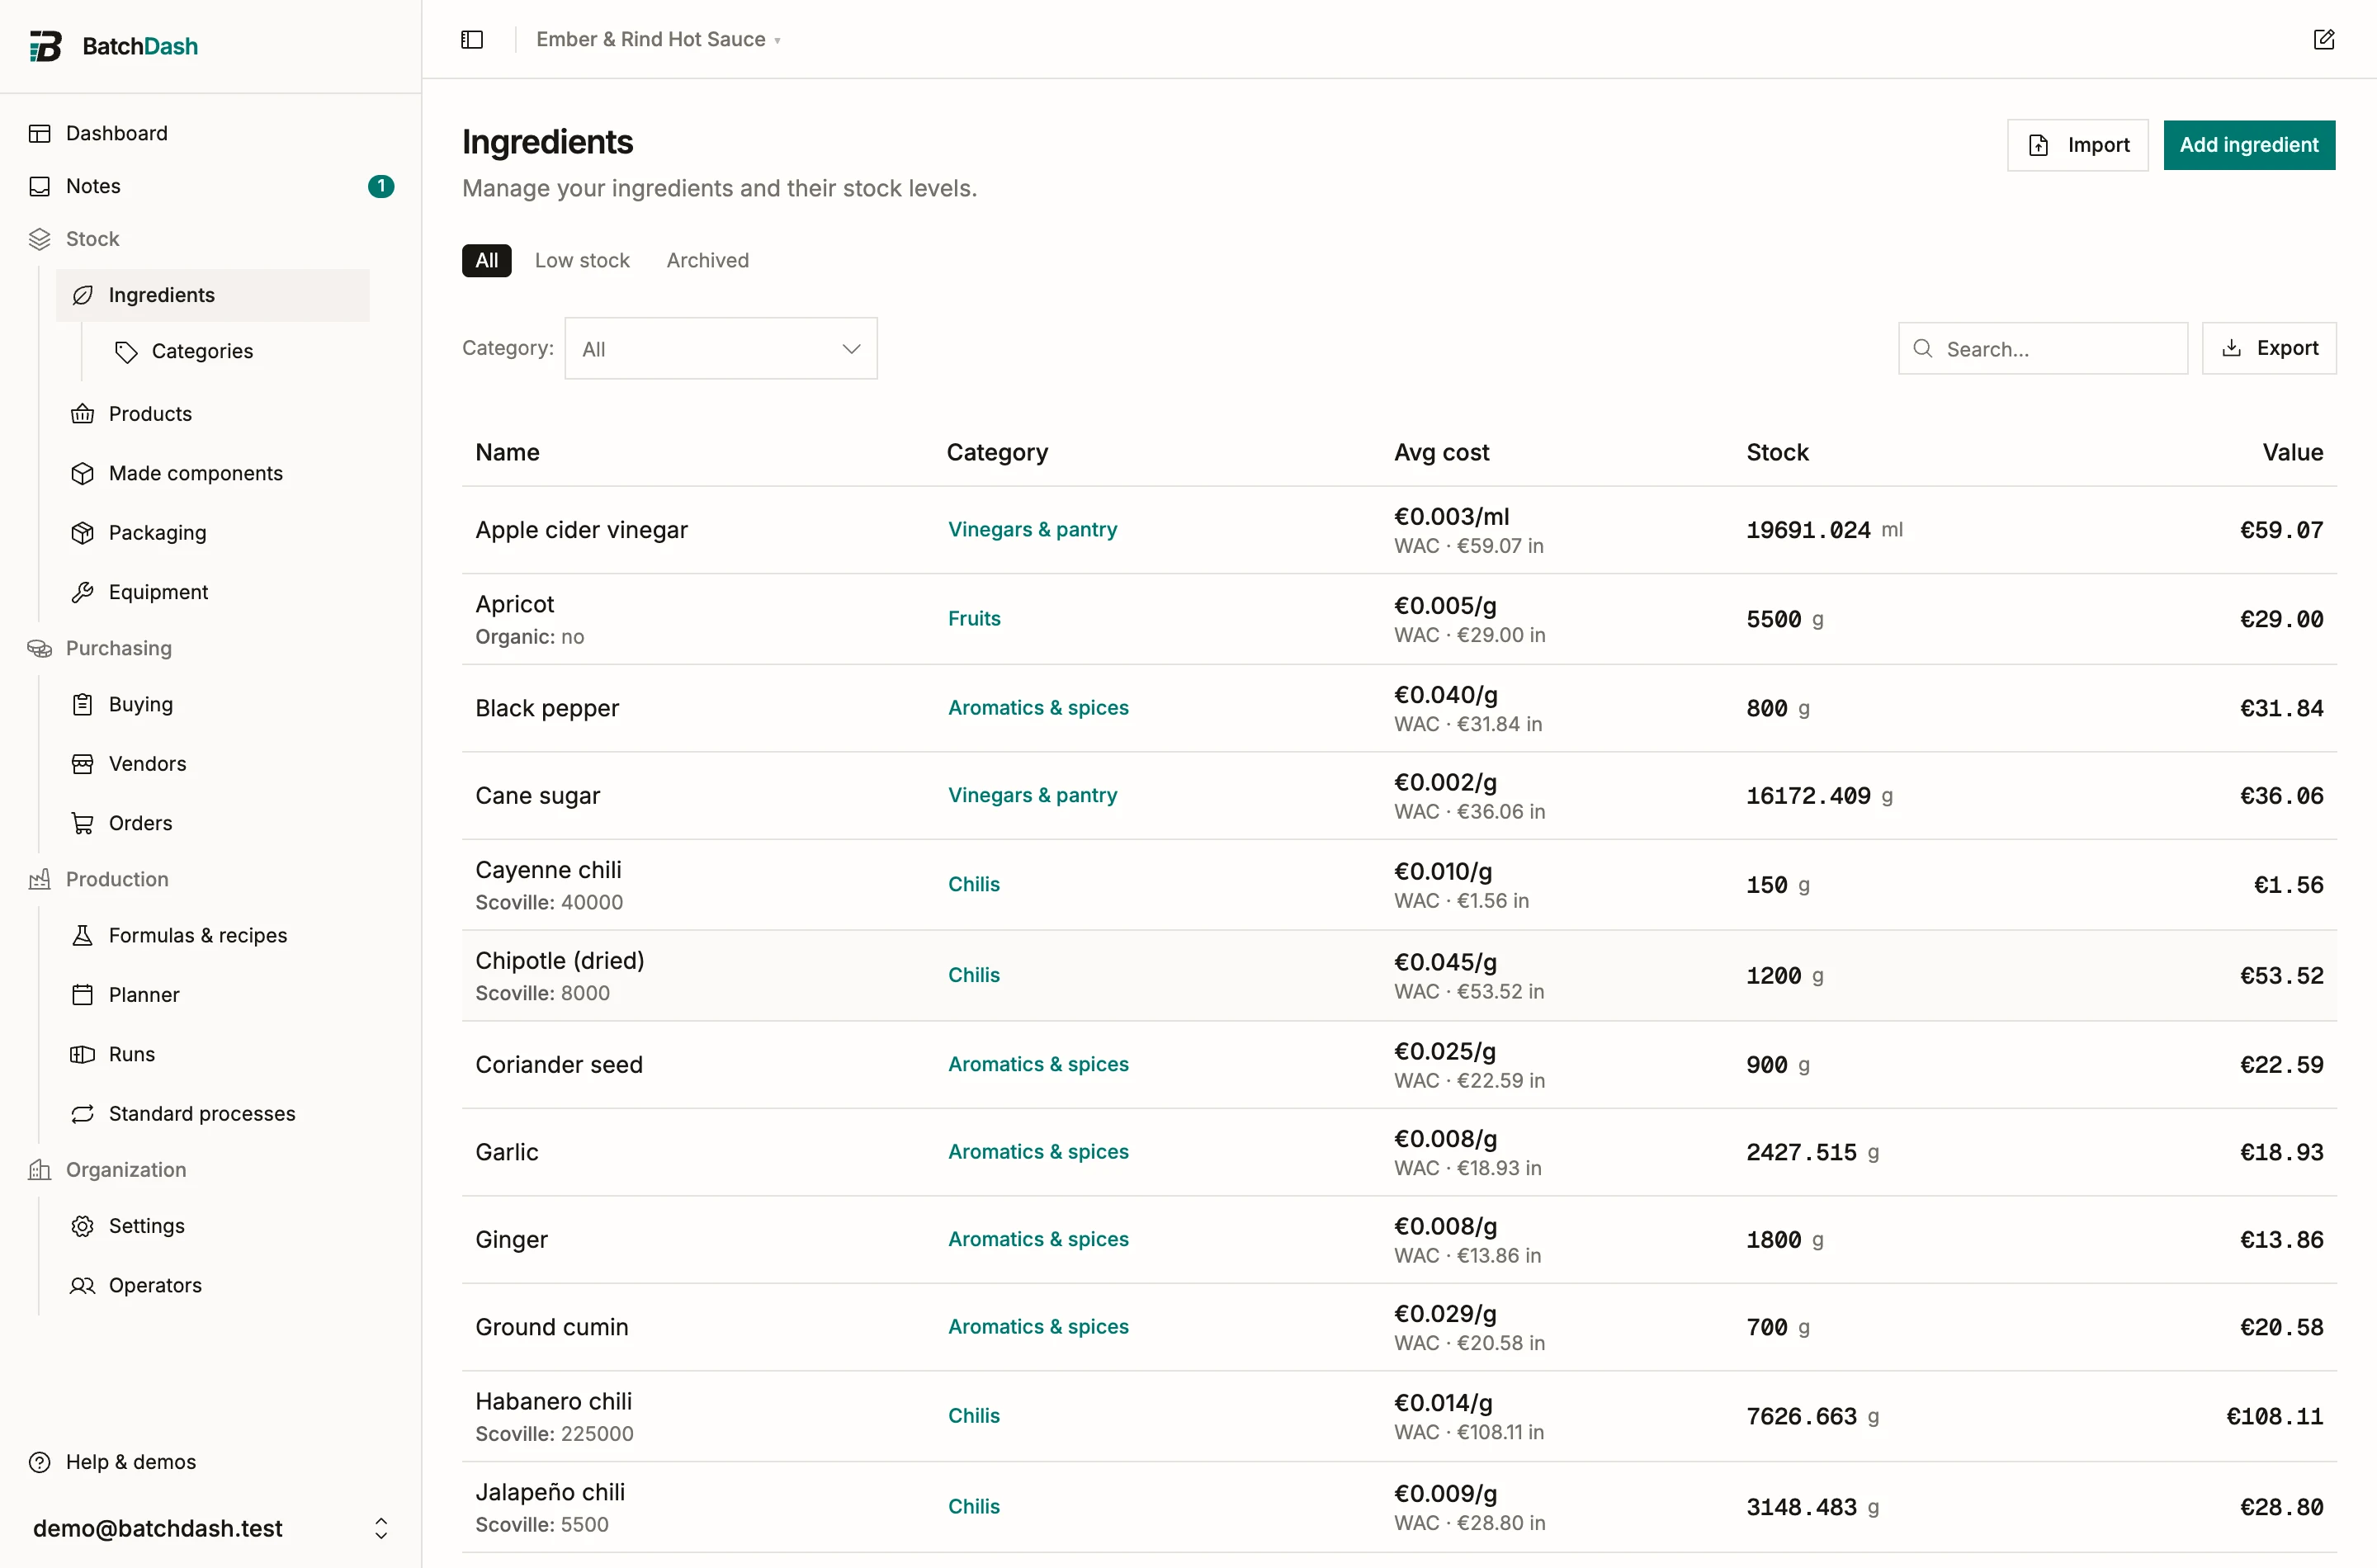Image resolution: width=2377 pixels, height=1568 pixels.
Task: Open Aromatics & spices link for Black pepper
Action: [1038, 707]
